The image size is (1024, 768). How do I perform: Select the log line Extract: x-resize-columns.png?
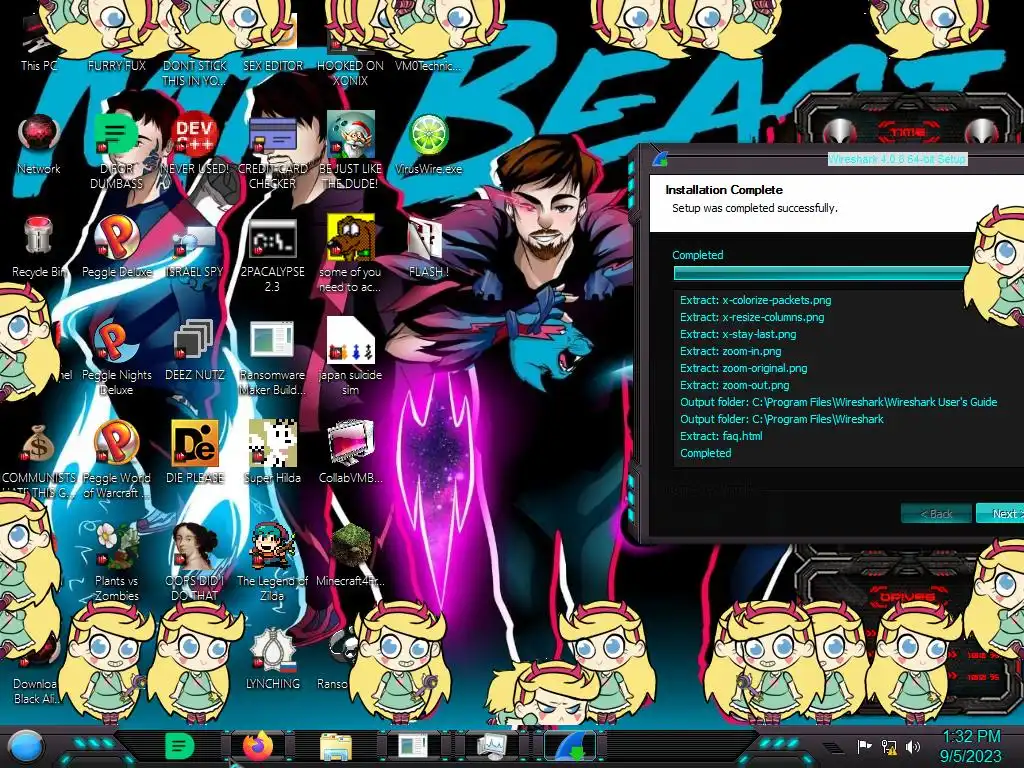752,317
